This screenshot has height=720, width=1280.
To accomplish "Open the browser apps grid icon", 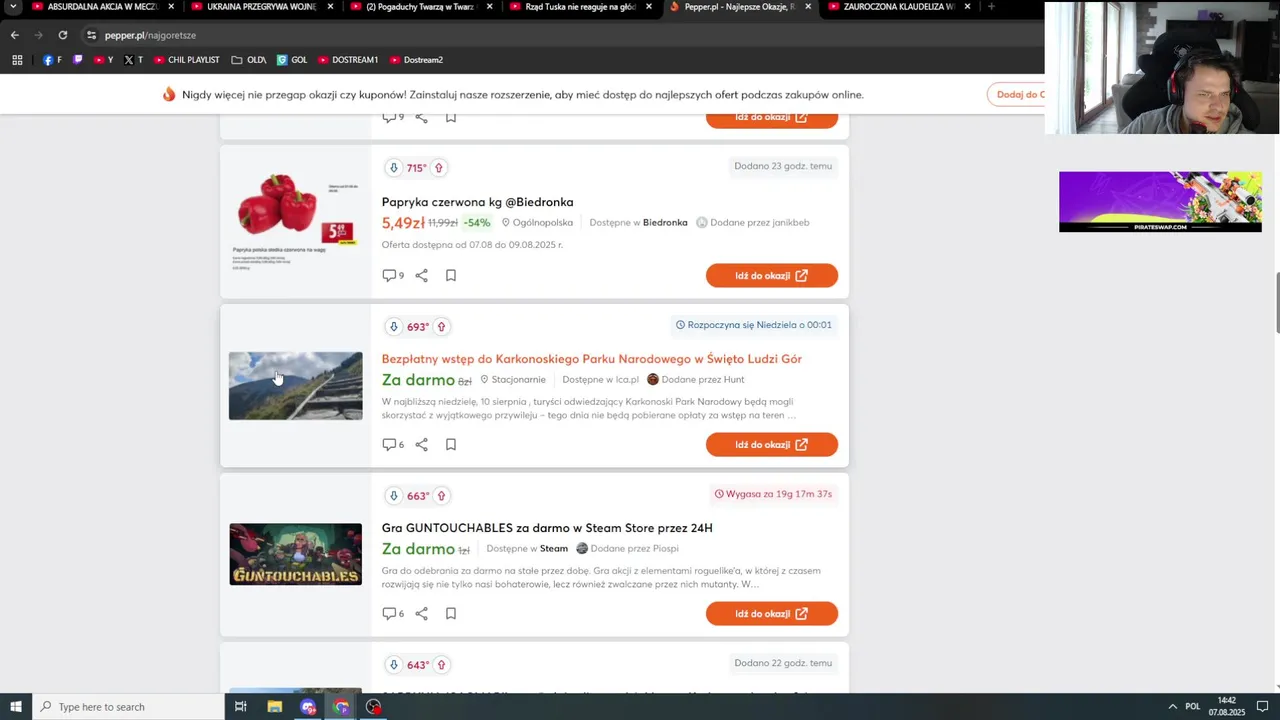I will point(17,60).
